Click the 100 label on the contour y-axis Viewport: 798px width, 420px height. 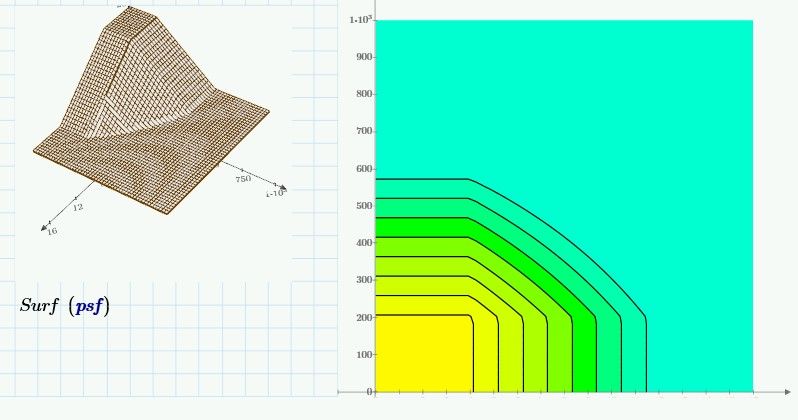point(364,354)
